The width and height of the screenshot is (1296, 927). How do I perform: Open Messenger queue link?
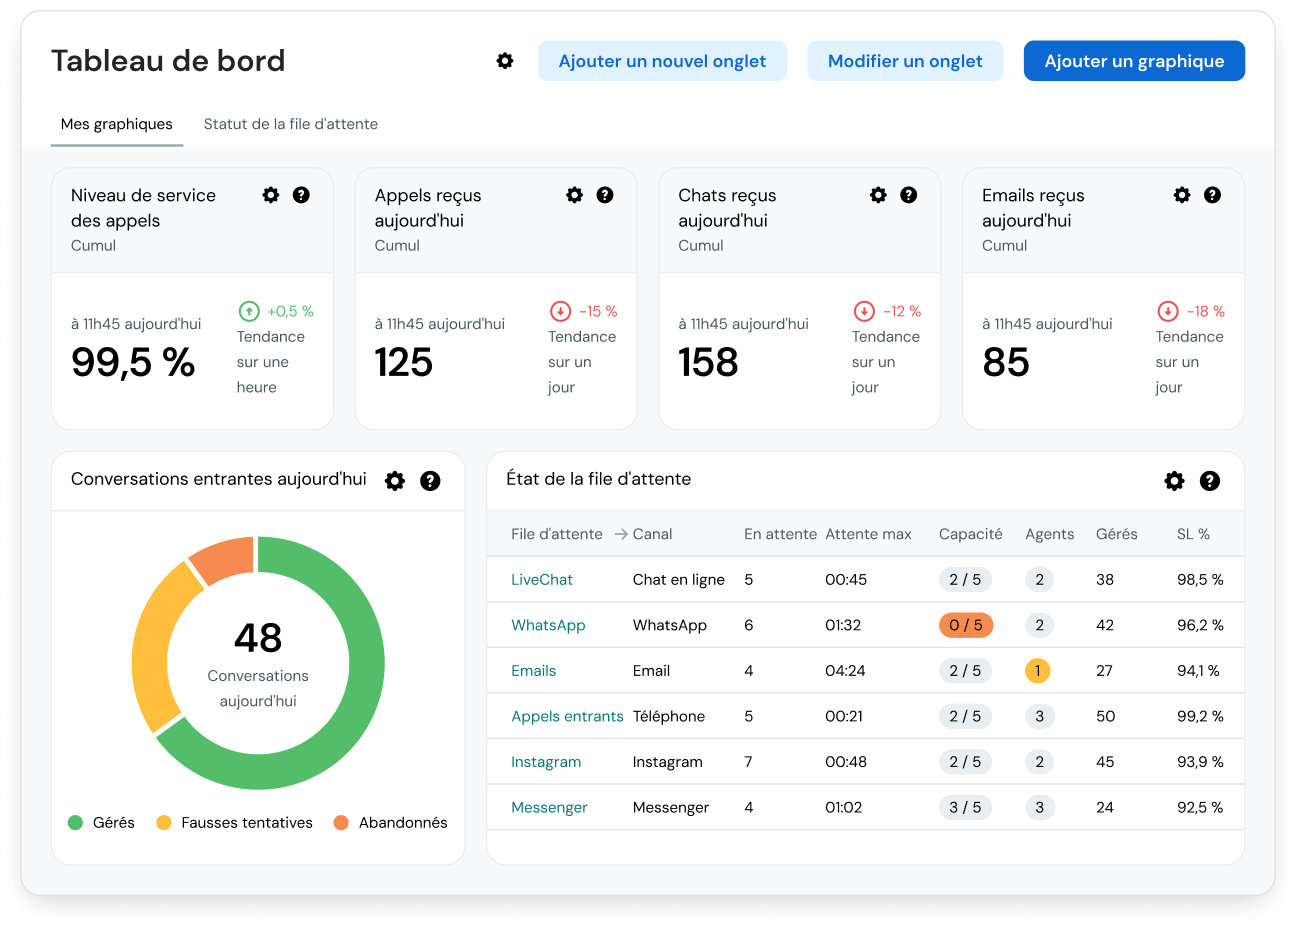coord(549,808)
